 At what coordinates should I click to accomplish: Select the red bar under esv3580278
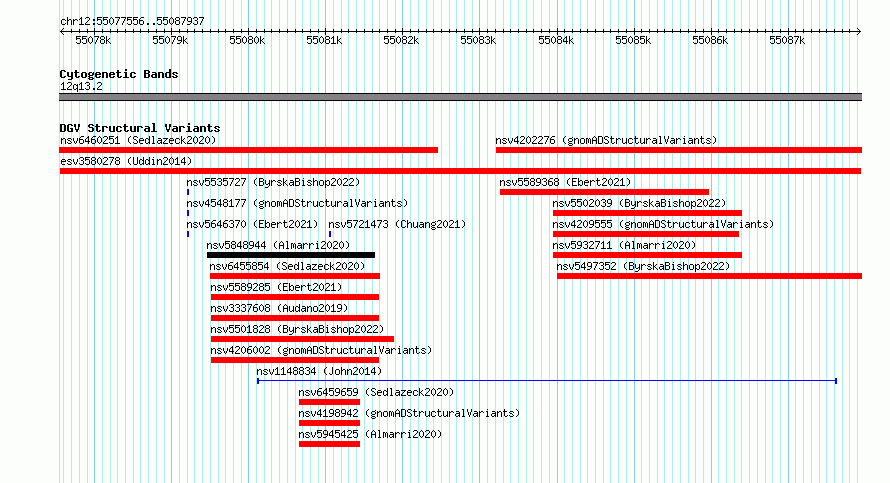click(x=460, y=171)
